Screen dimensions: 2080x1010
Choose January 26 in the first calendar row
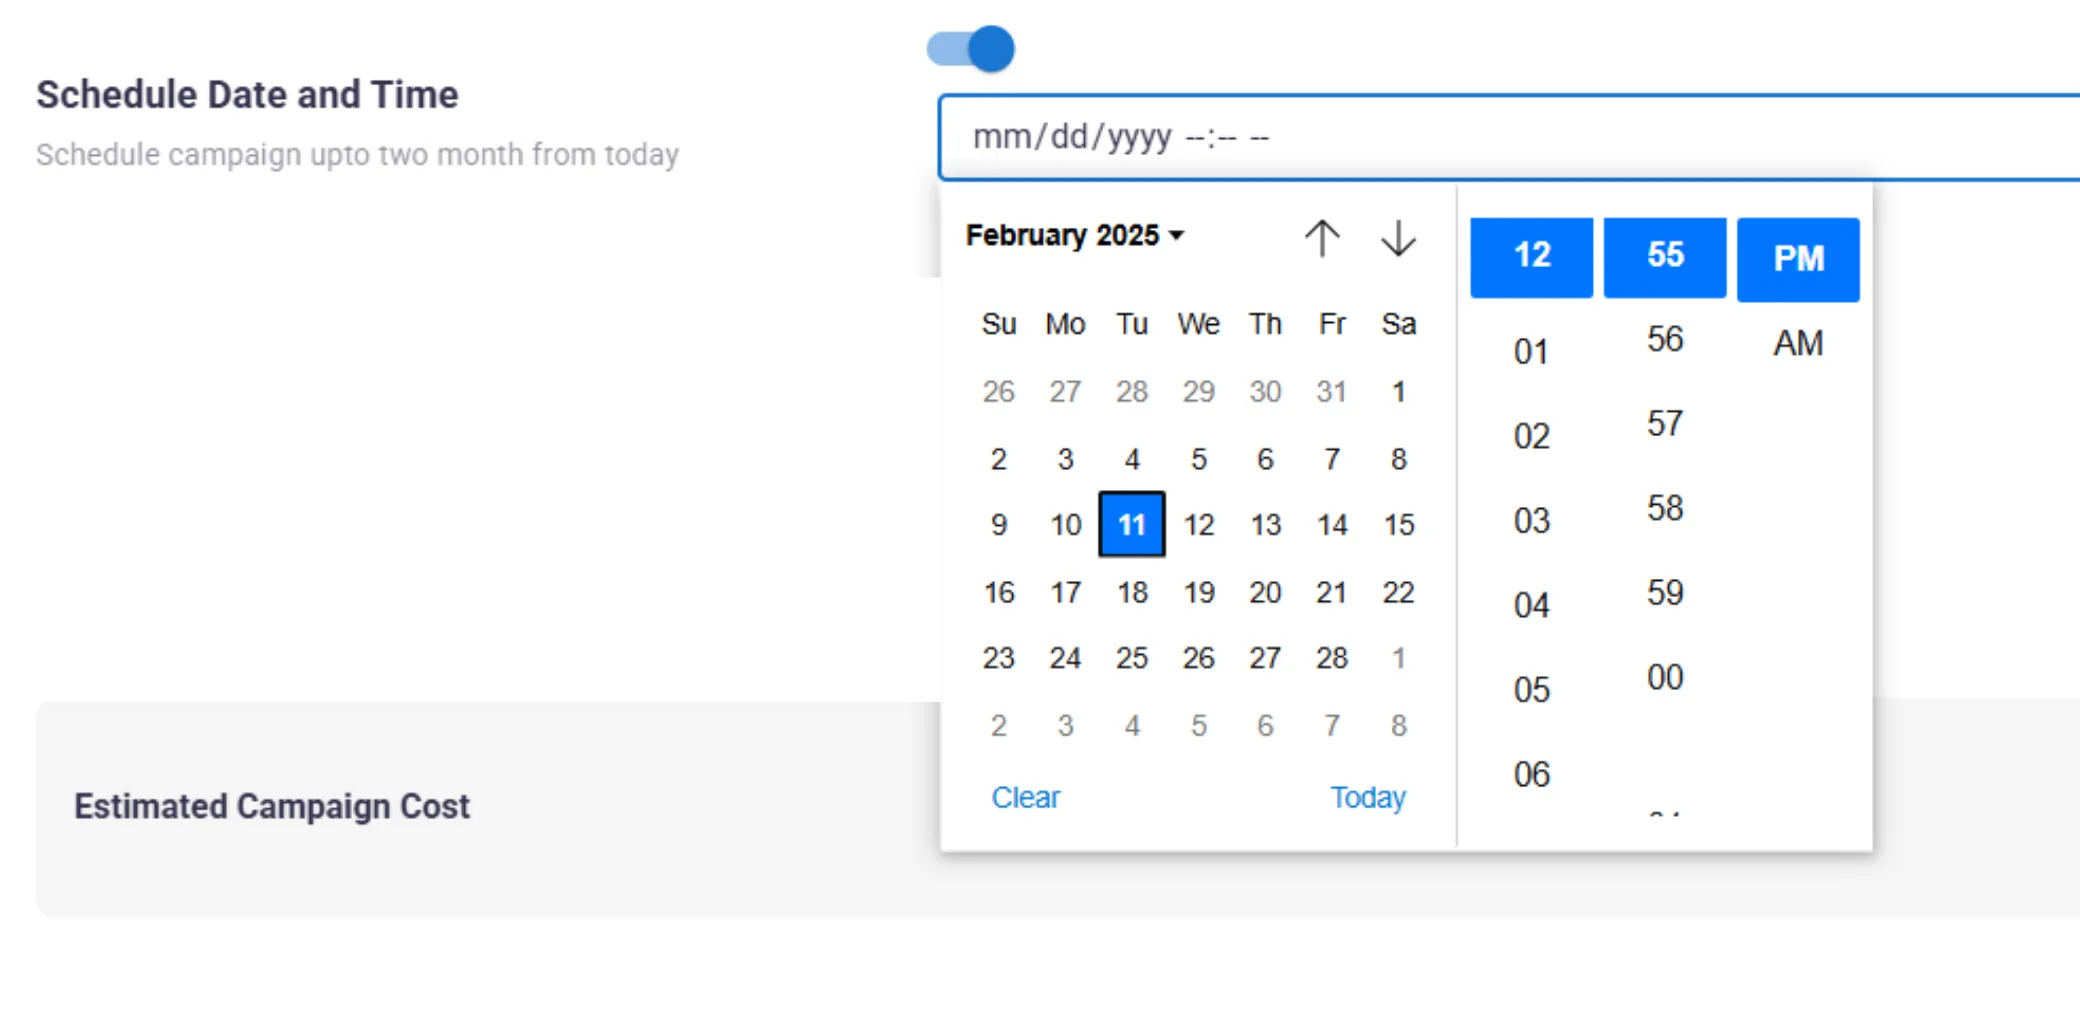tap(998, 391)
